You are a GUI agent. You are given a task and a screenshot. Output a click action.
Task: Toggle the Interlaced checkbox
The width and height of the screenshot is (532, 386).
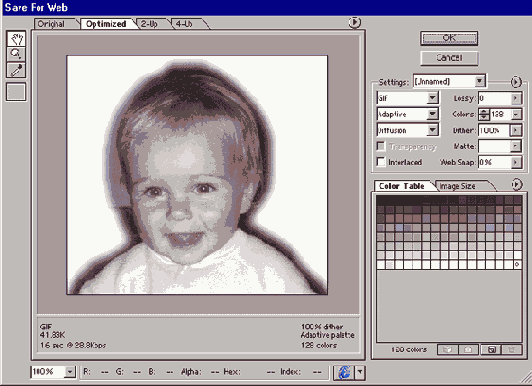point(381,162)
